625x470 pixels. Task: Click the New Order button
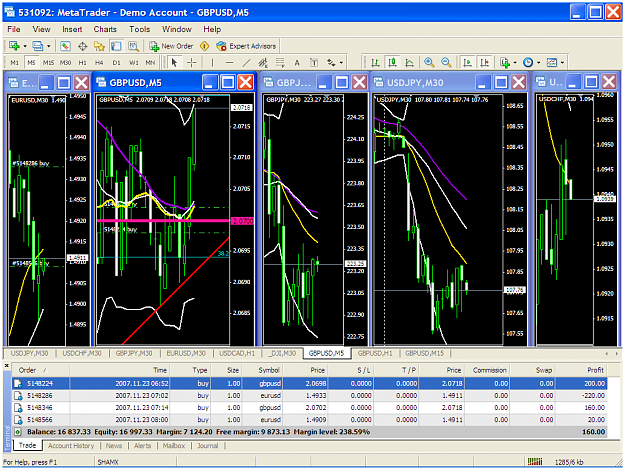click(171, 46)
